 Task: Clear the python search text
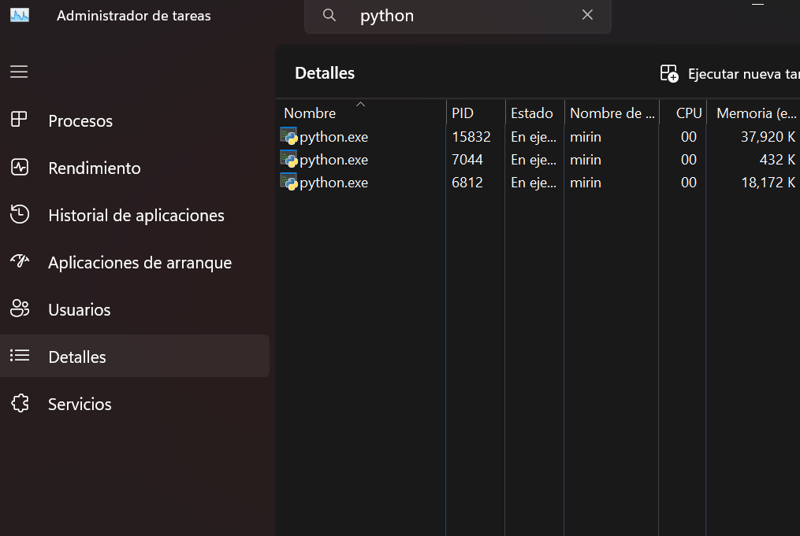point(587,15)
